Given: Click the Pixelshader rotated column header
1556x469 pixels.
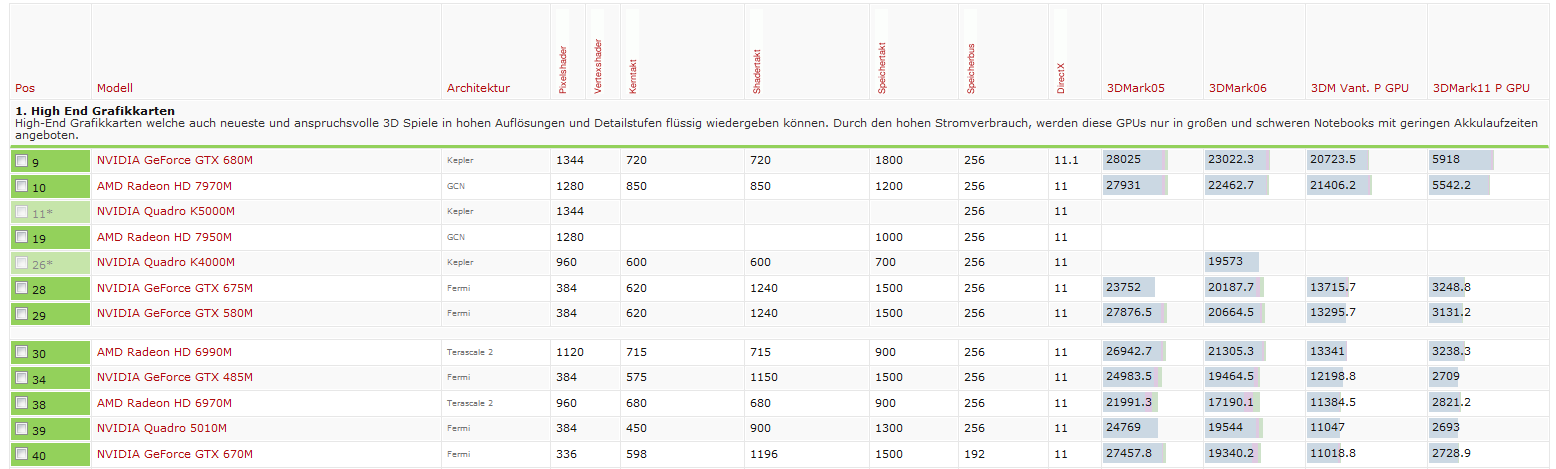Looking at the screenshot, I should 562,68.
